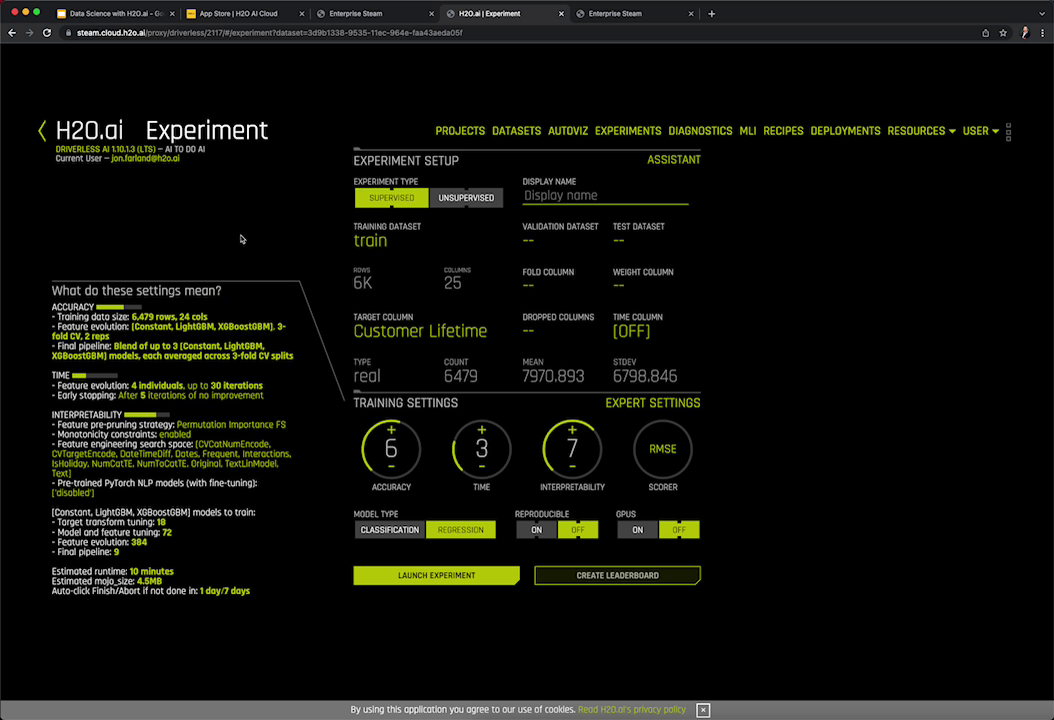Close the cookie notice banner

click(703, 710)
